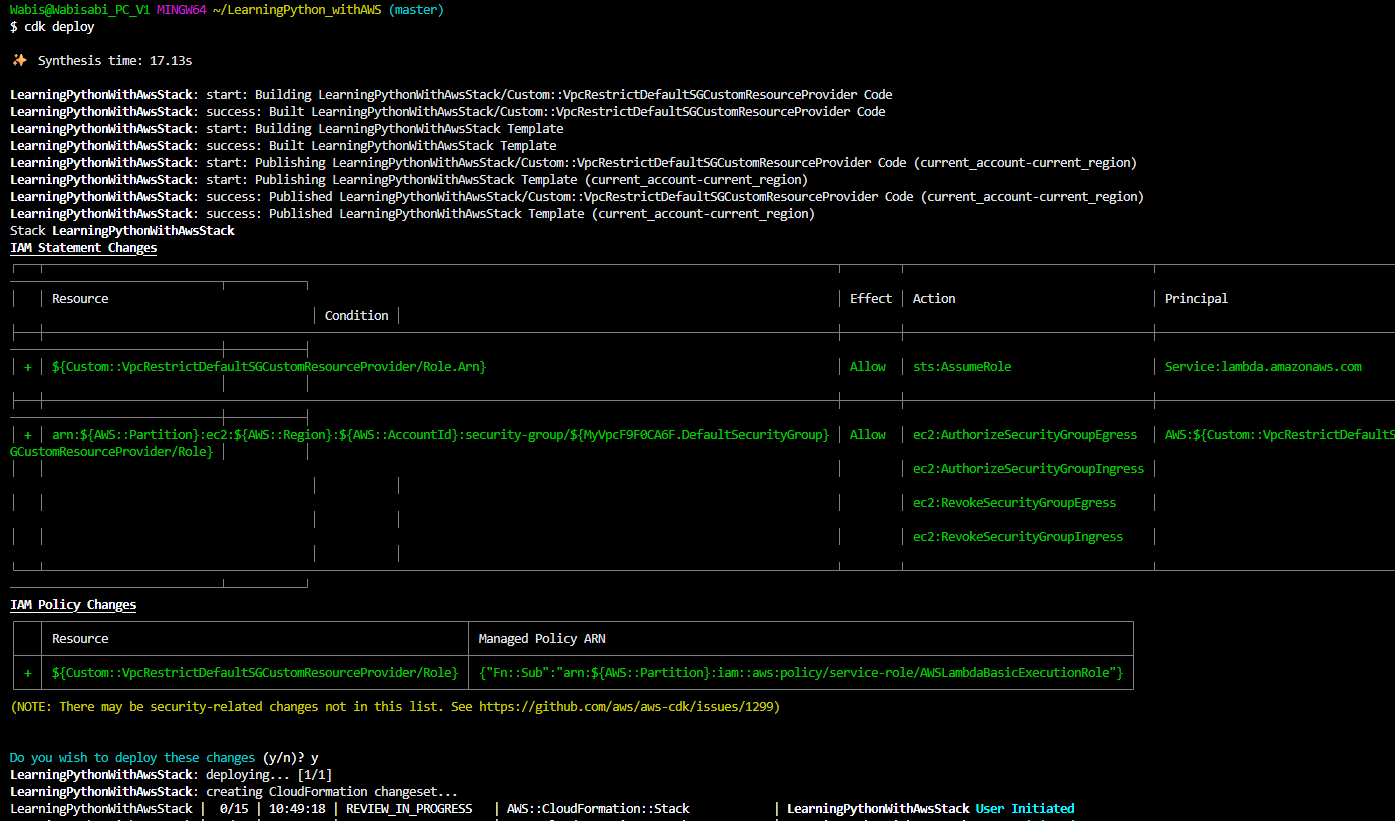1395x821 pixels.
Task: Click the 'Action' column header
Action: [x=934, y=299]
